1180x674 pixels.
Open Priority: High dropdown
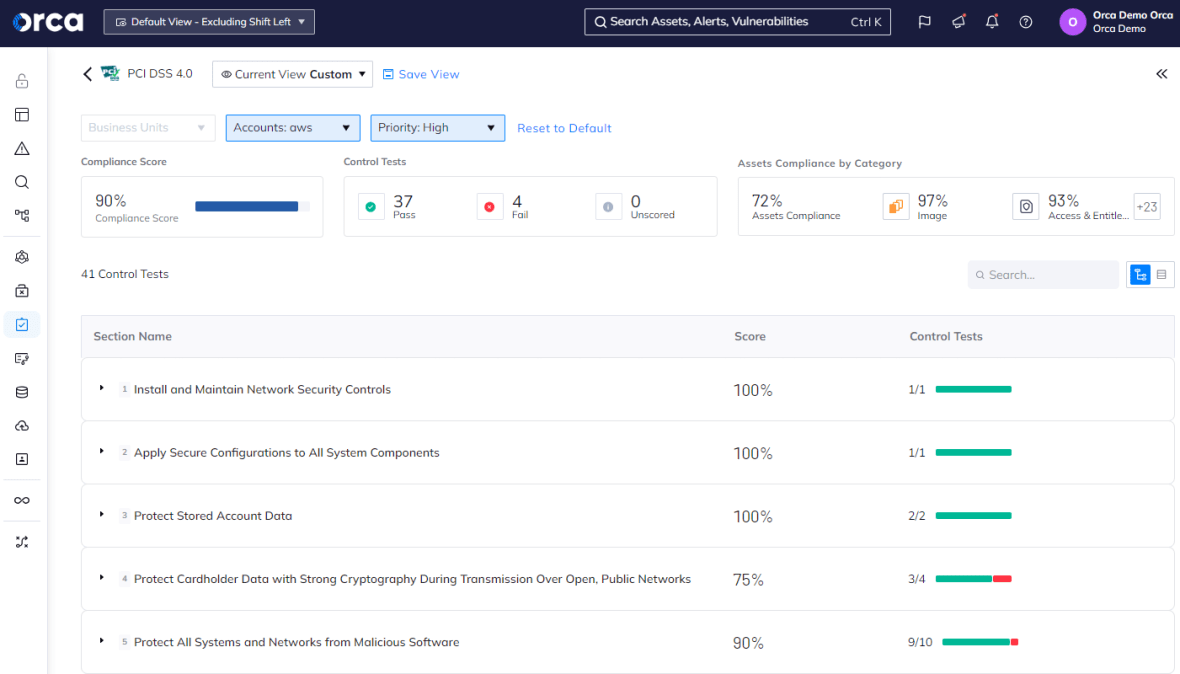[x=437, y=128]
